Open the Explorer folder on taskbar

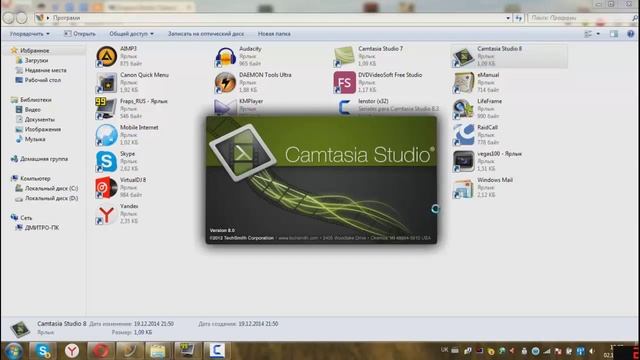[x=158, y=351]
